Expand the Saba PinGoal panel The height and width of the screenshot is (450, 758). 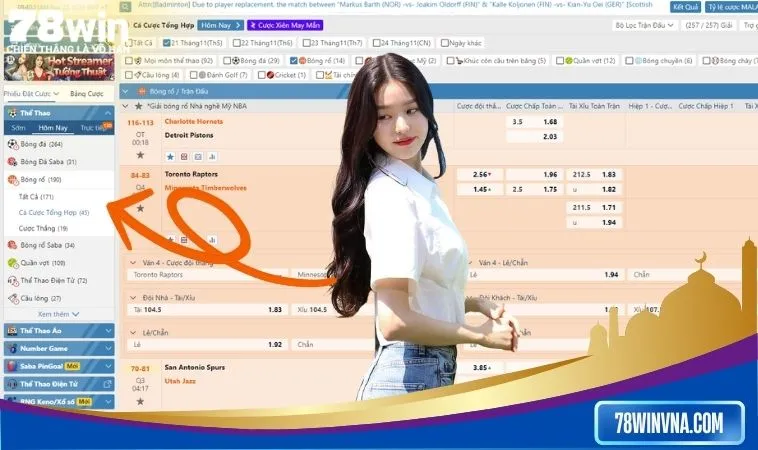pyautogui.click(x=108, y=366)
